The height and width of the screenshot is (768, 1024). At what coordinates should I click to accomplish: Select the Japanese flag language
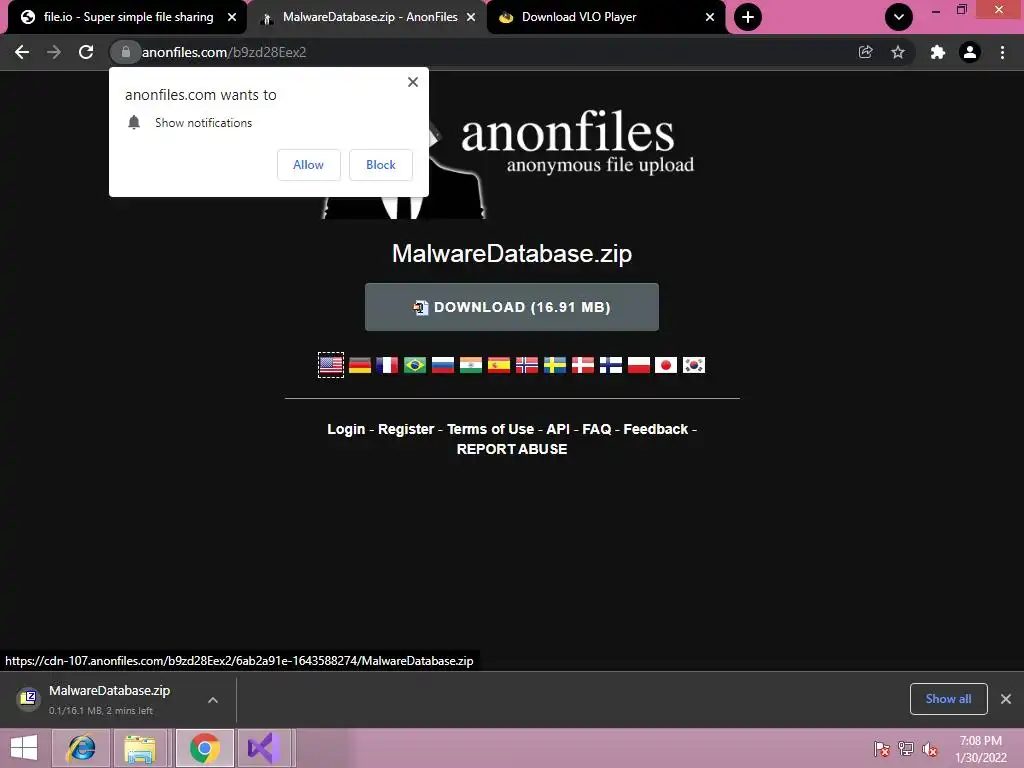tap(666, 364)
